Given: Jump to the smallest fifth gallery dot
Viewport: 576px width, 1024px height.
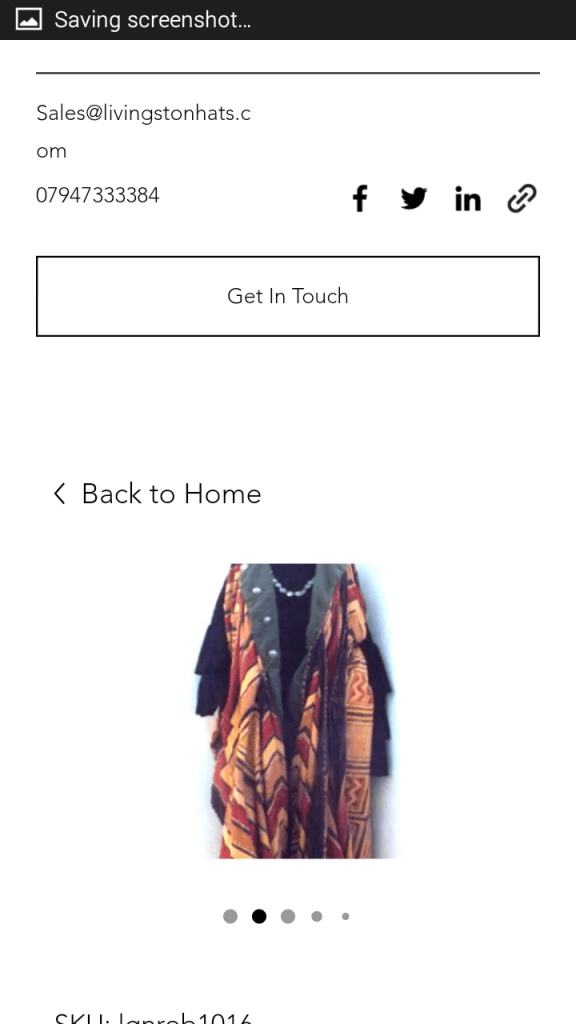Looking at the screenshot, I should tap(345, 916).
